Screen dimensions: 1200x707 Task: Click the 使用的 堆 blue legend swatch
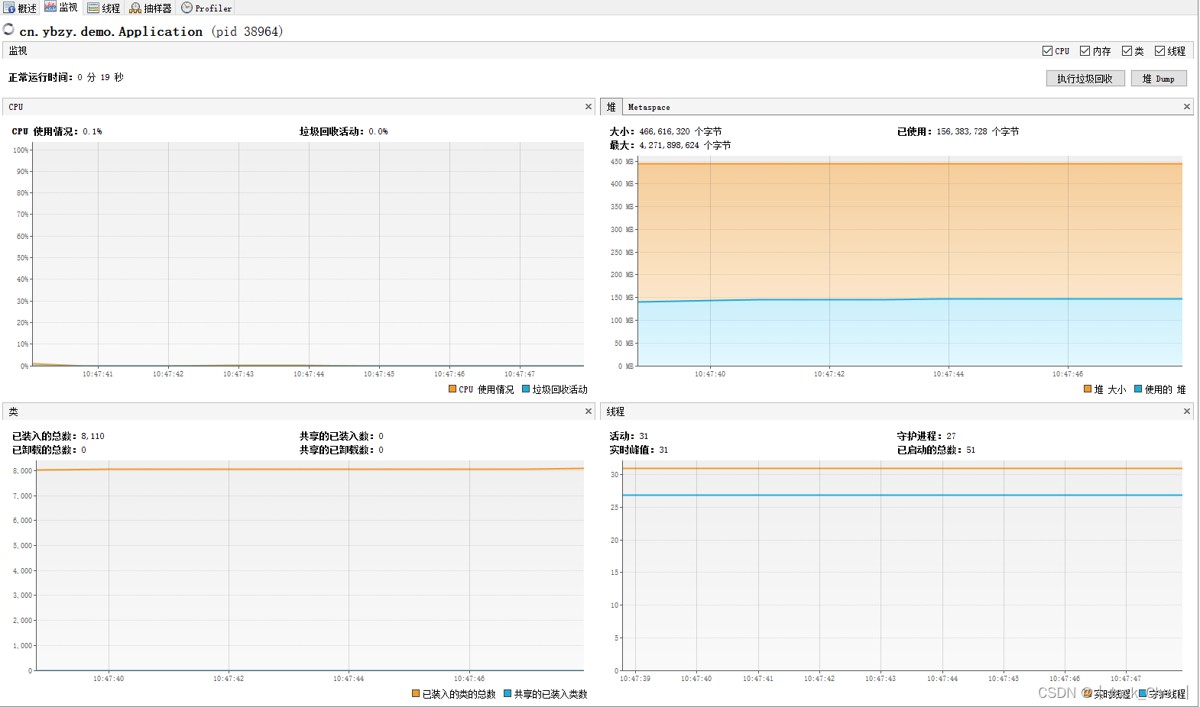(x=1138, y=389)
